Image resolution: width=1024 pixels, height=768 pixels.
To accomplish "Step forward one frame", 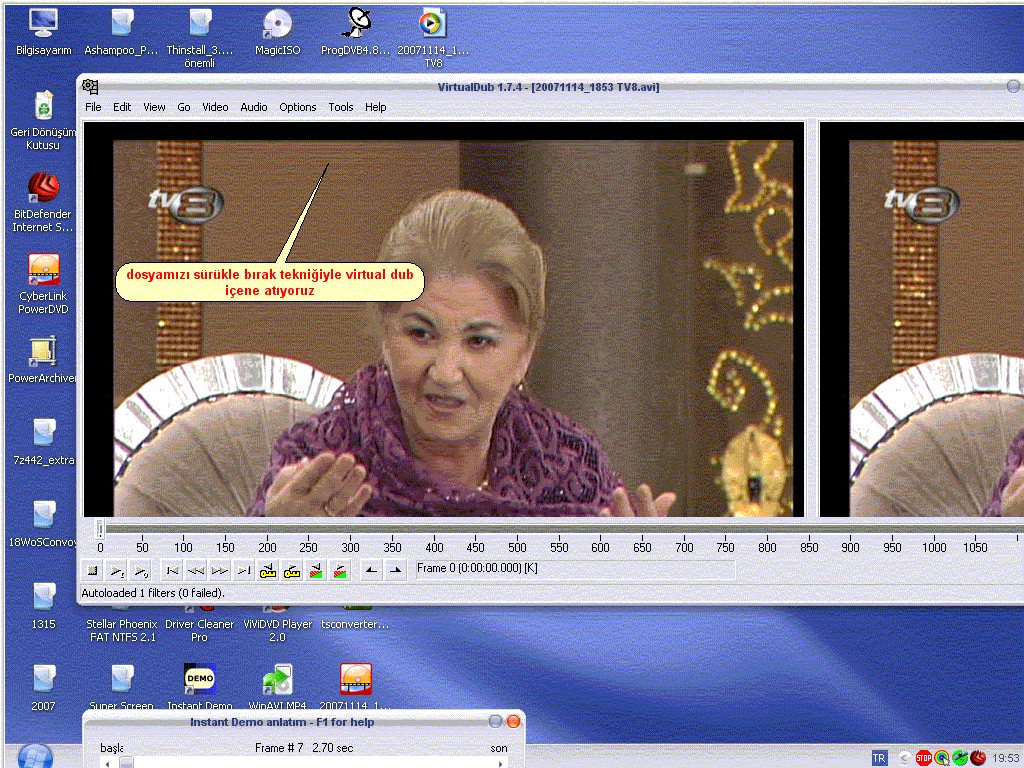I will [220, 571].
